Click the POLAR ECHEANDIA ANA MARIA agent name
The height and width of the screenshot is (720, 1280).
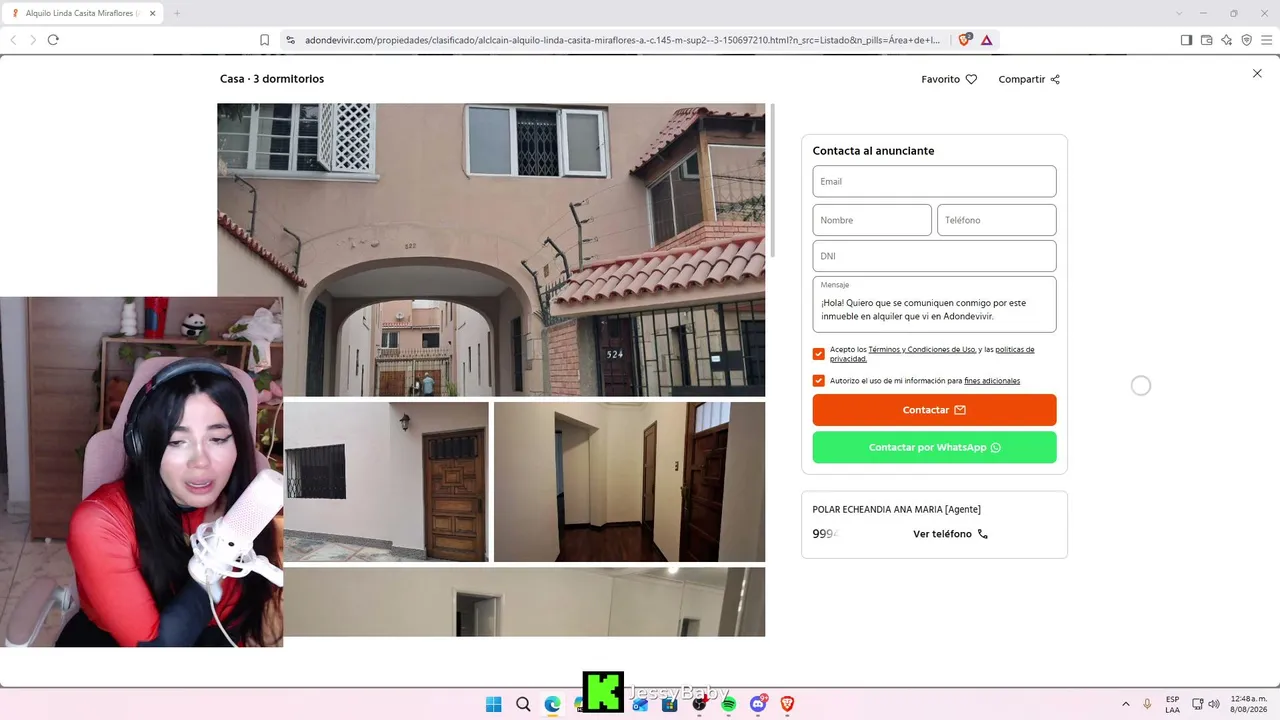[x=896, y=509]
